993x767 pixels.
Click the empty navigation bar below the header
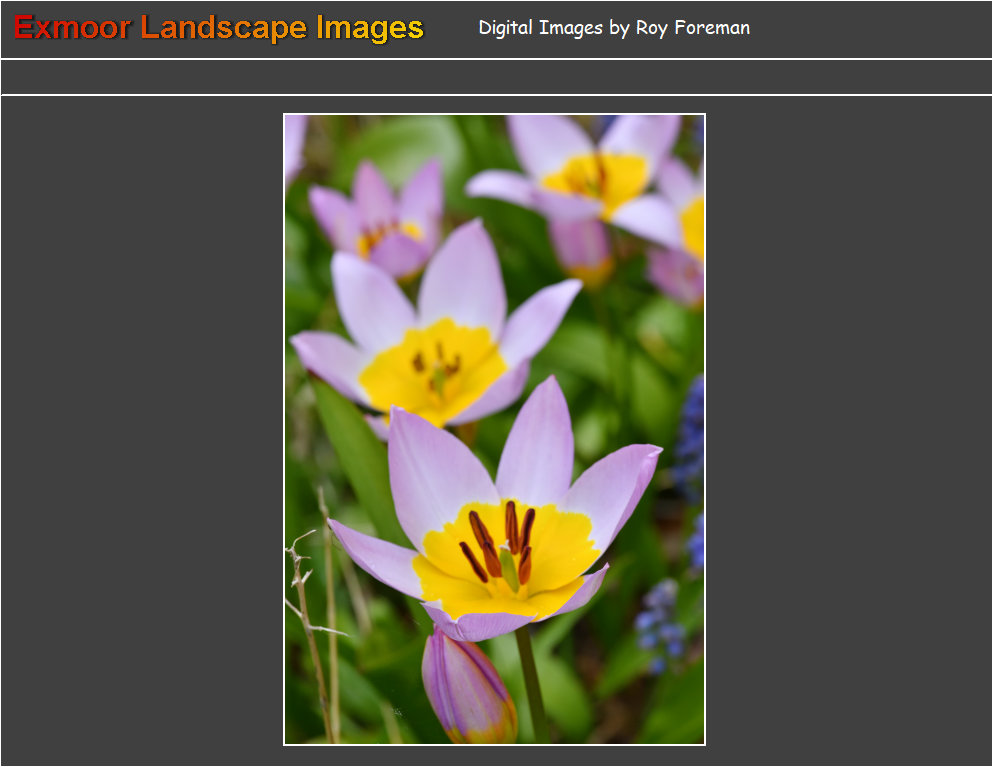[496, 77]
